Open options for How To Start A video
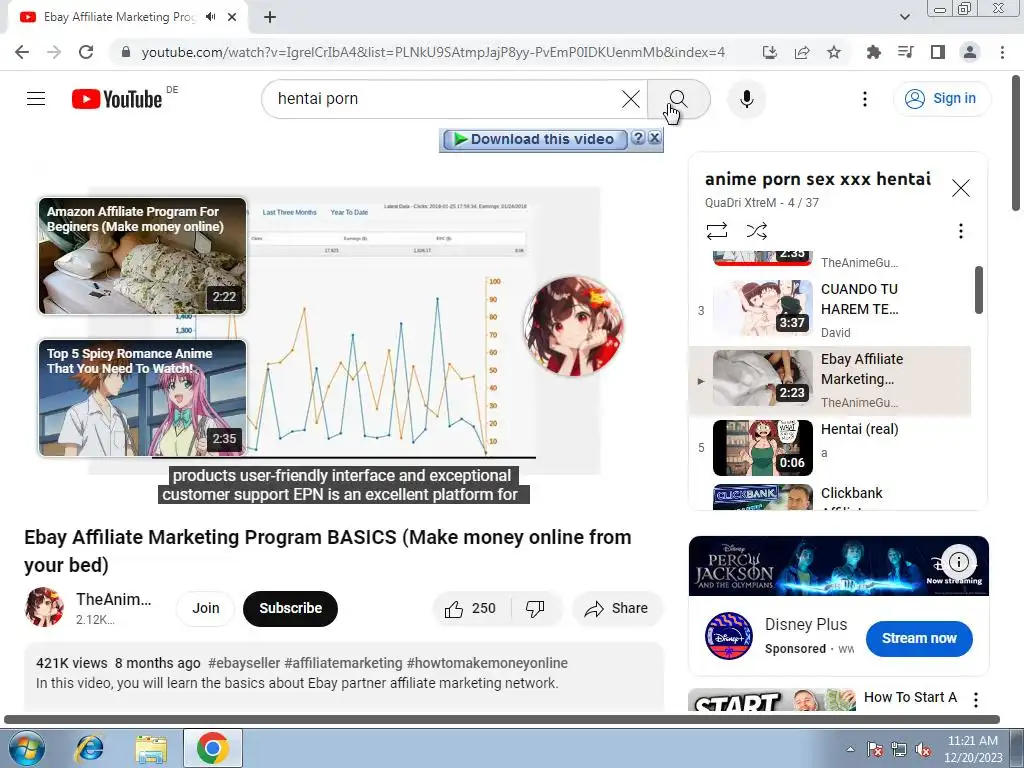 coord(976,699)
